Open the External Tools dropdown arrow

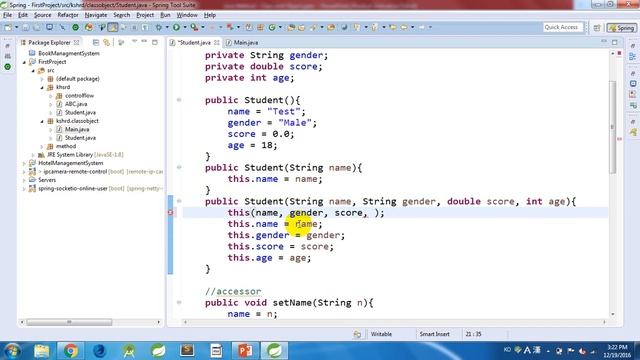point(203,27)
